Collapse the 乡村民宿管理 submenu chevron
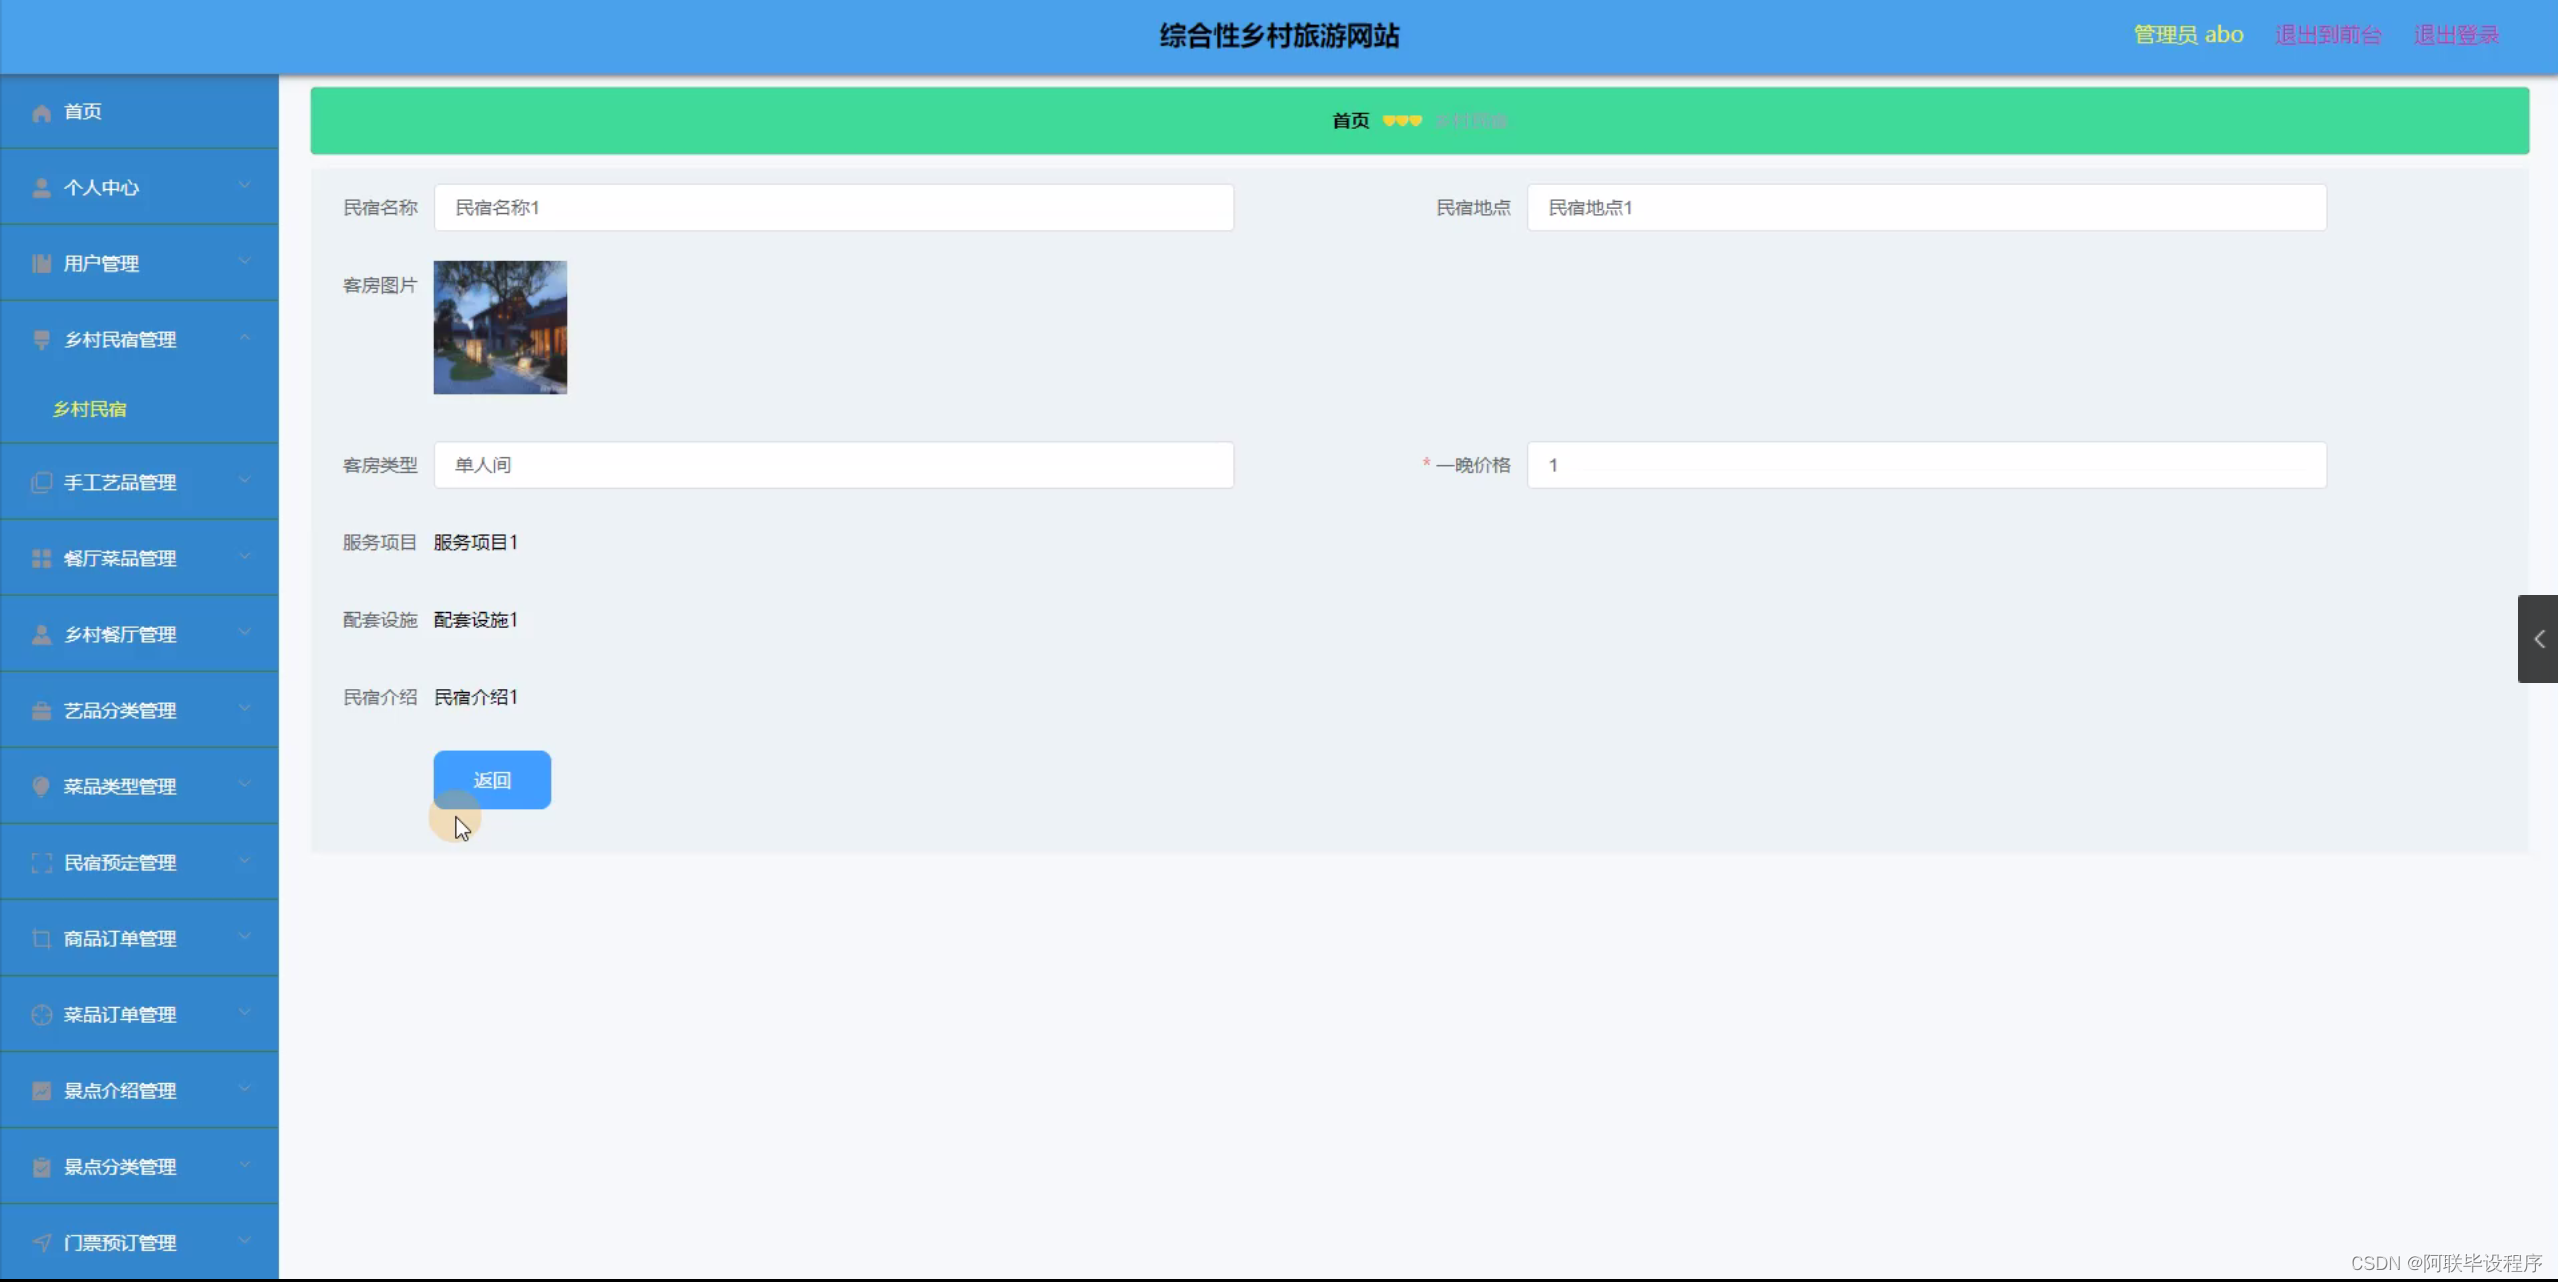The image size is (2558, 1282). 245,338
